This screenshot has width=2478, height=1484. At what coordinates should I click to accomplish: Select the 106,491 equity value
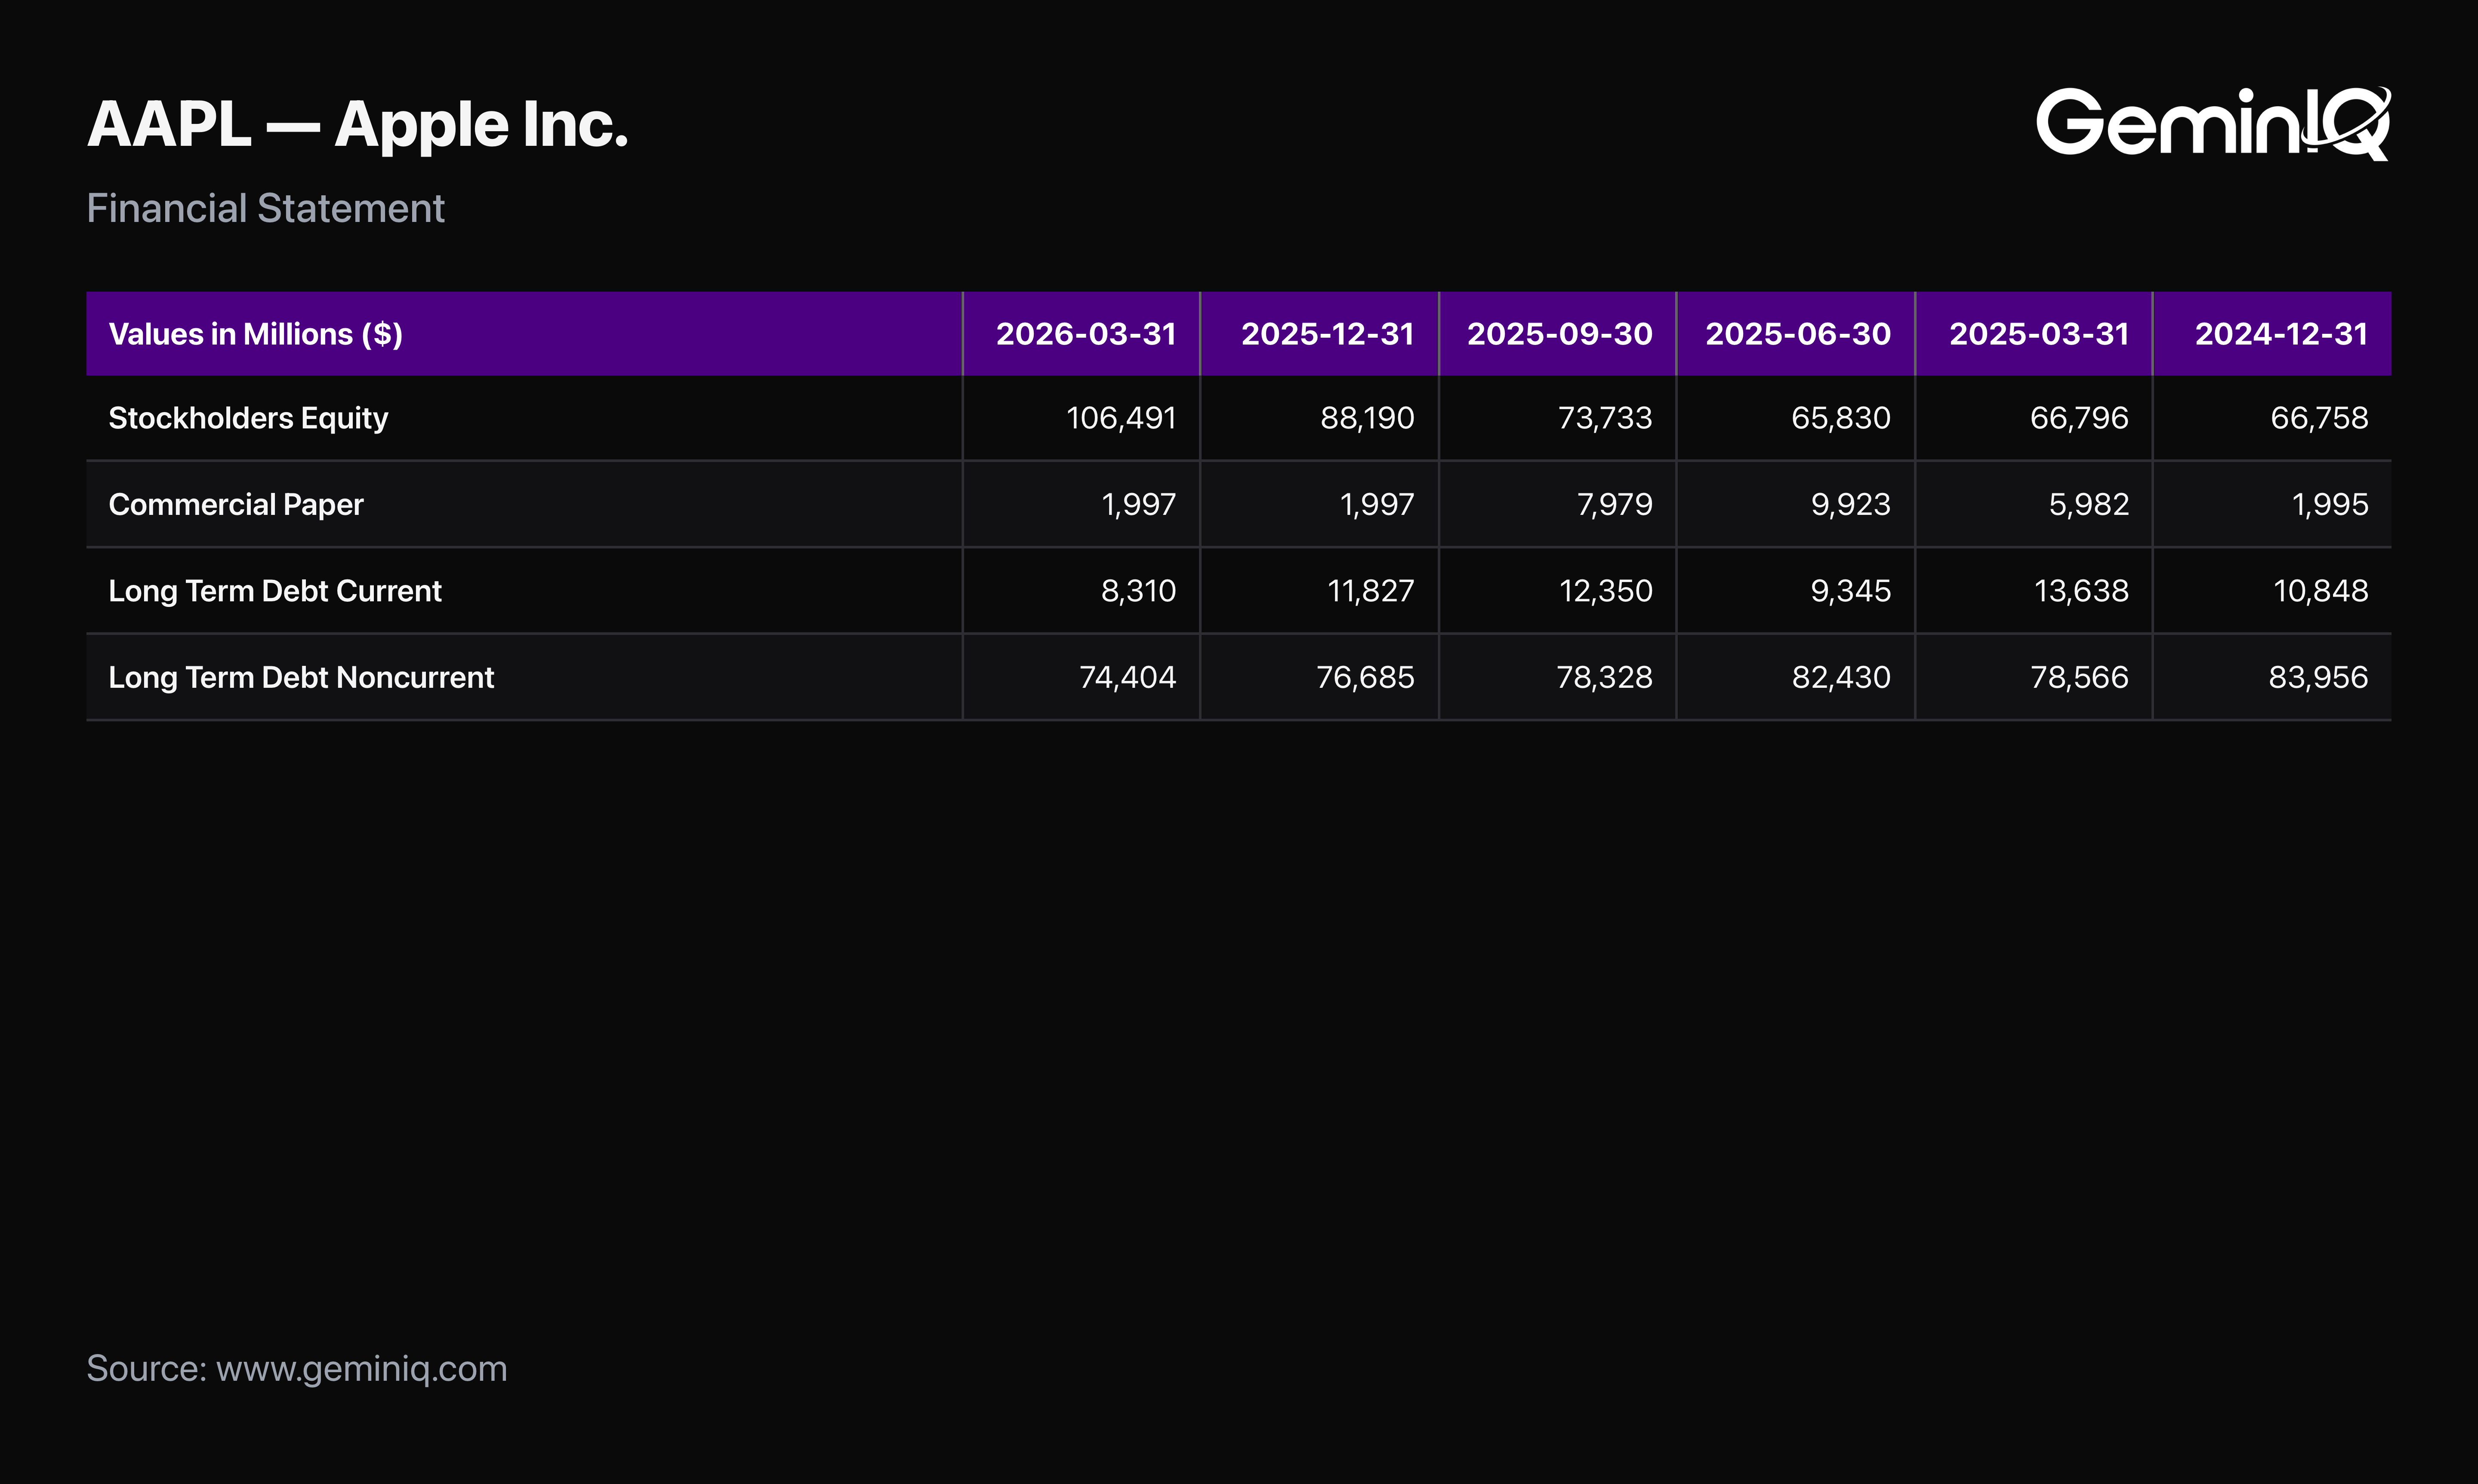[1121, 418]
